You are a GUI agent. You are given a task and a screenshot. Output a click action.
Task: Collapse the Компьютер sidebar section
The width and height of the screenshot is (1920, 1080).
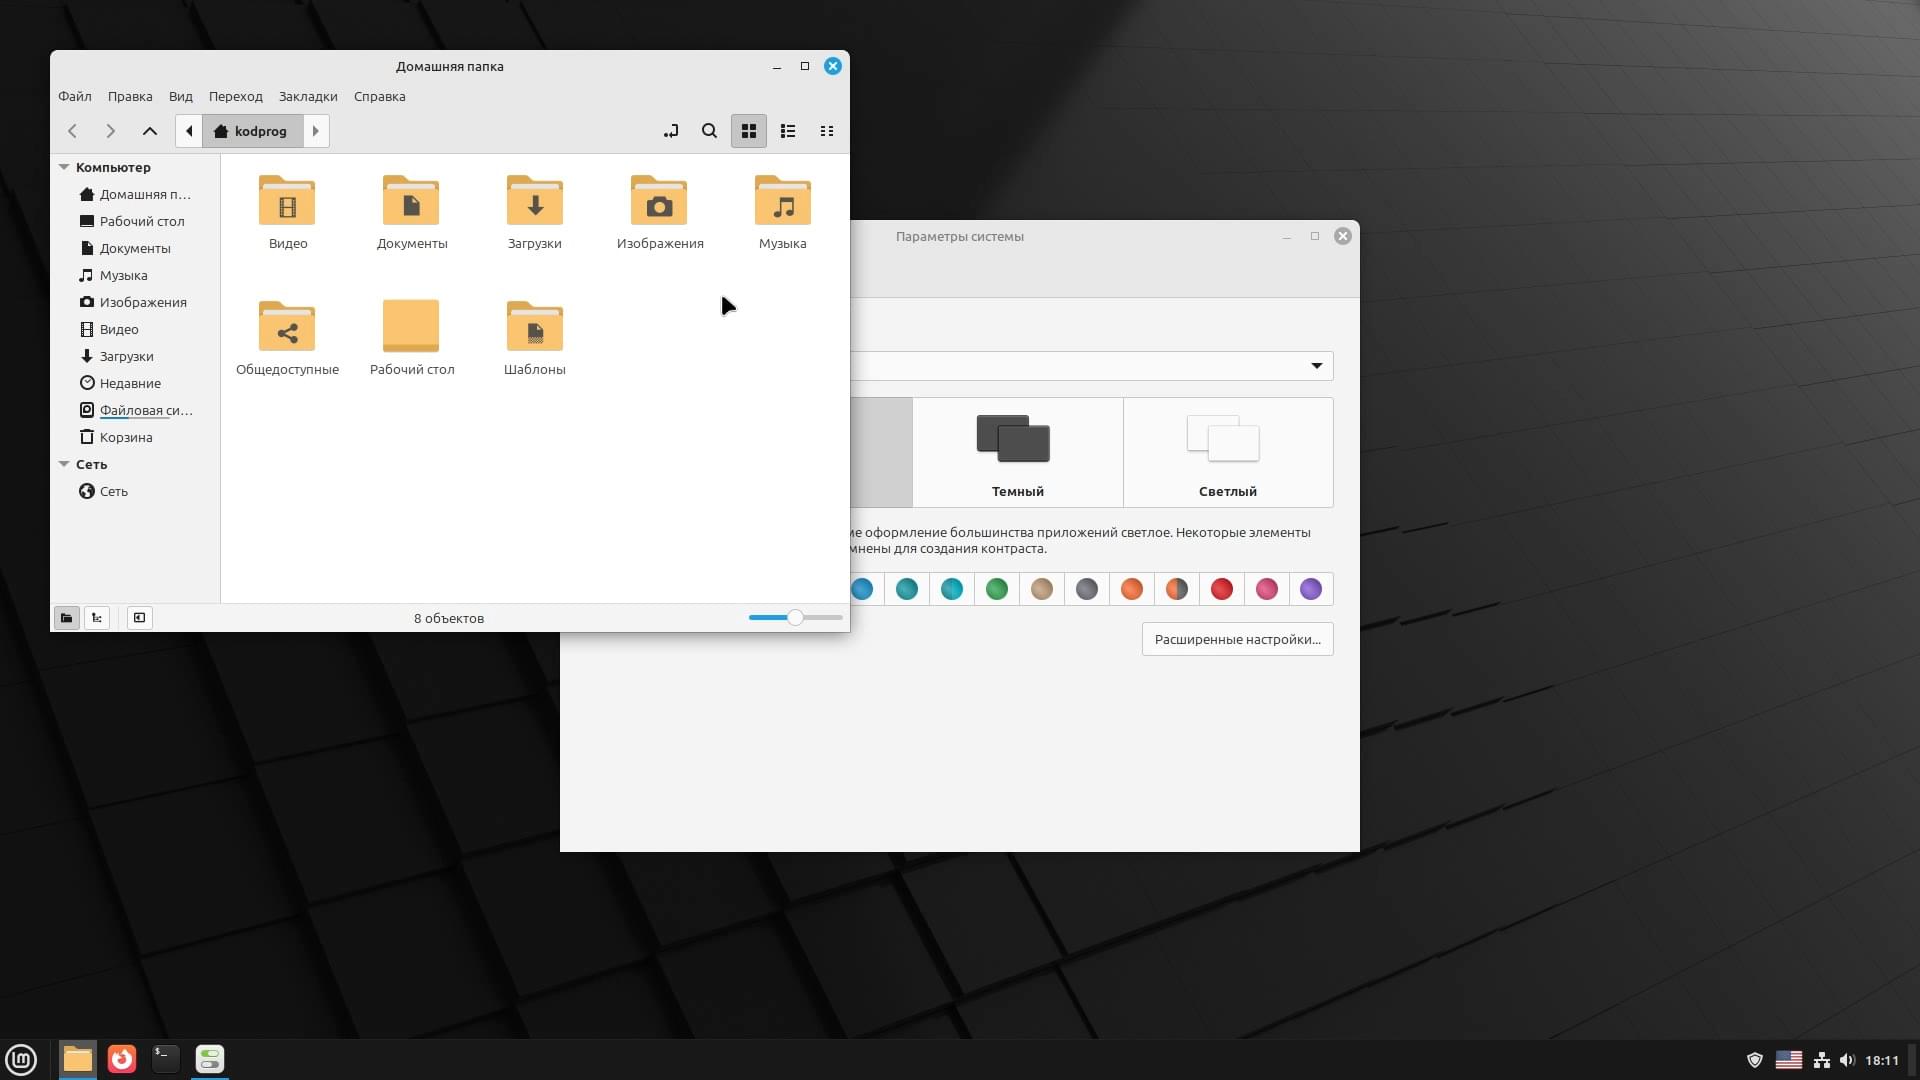coord(64,167)
